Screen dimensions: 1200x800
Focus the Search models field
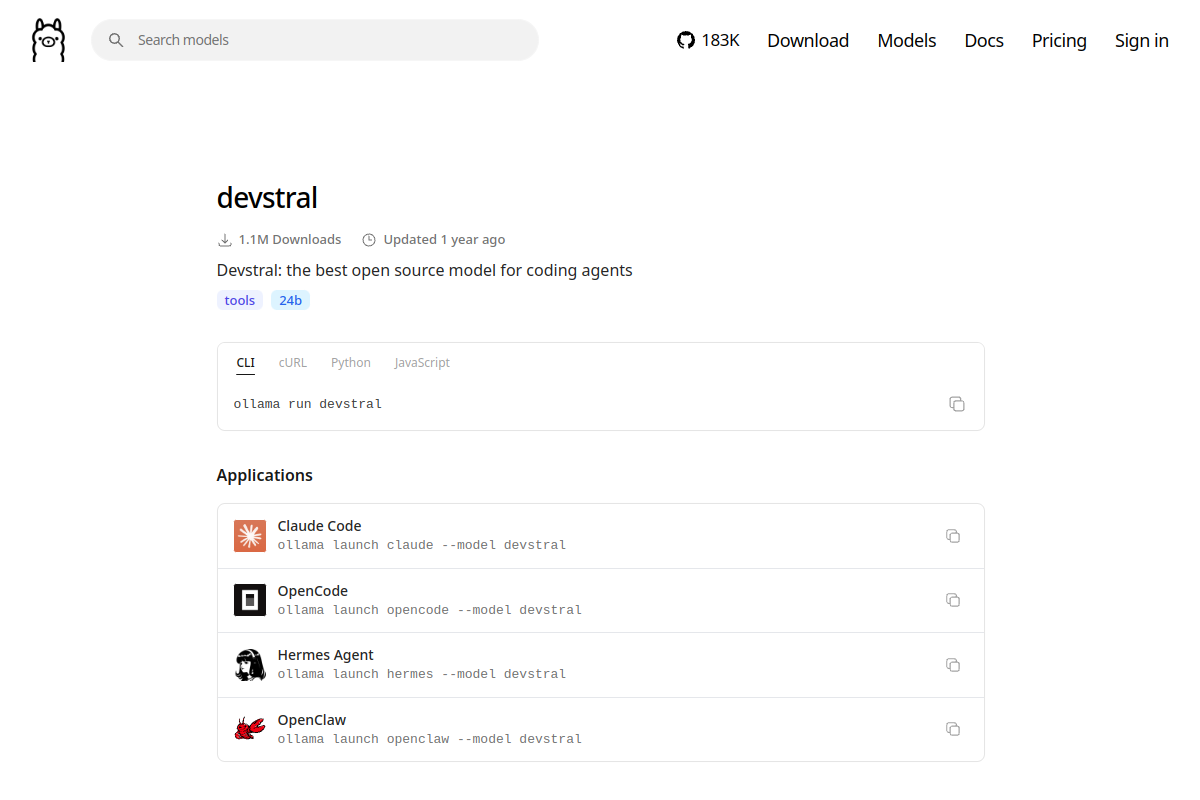click(x=315, y=40)
